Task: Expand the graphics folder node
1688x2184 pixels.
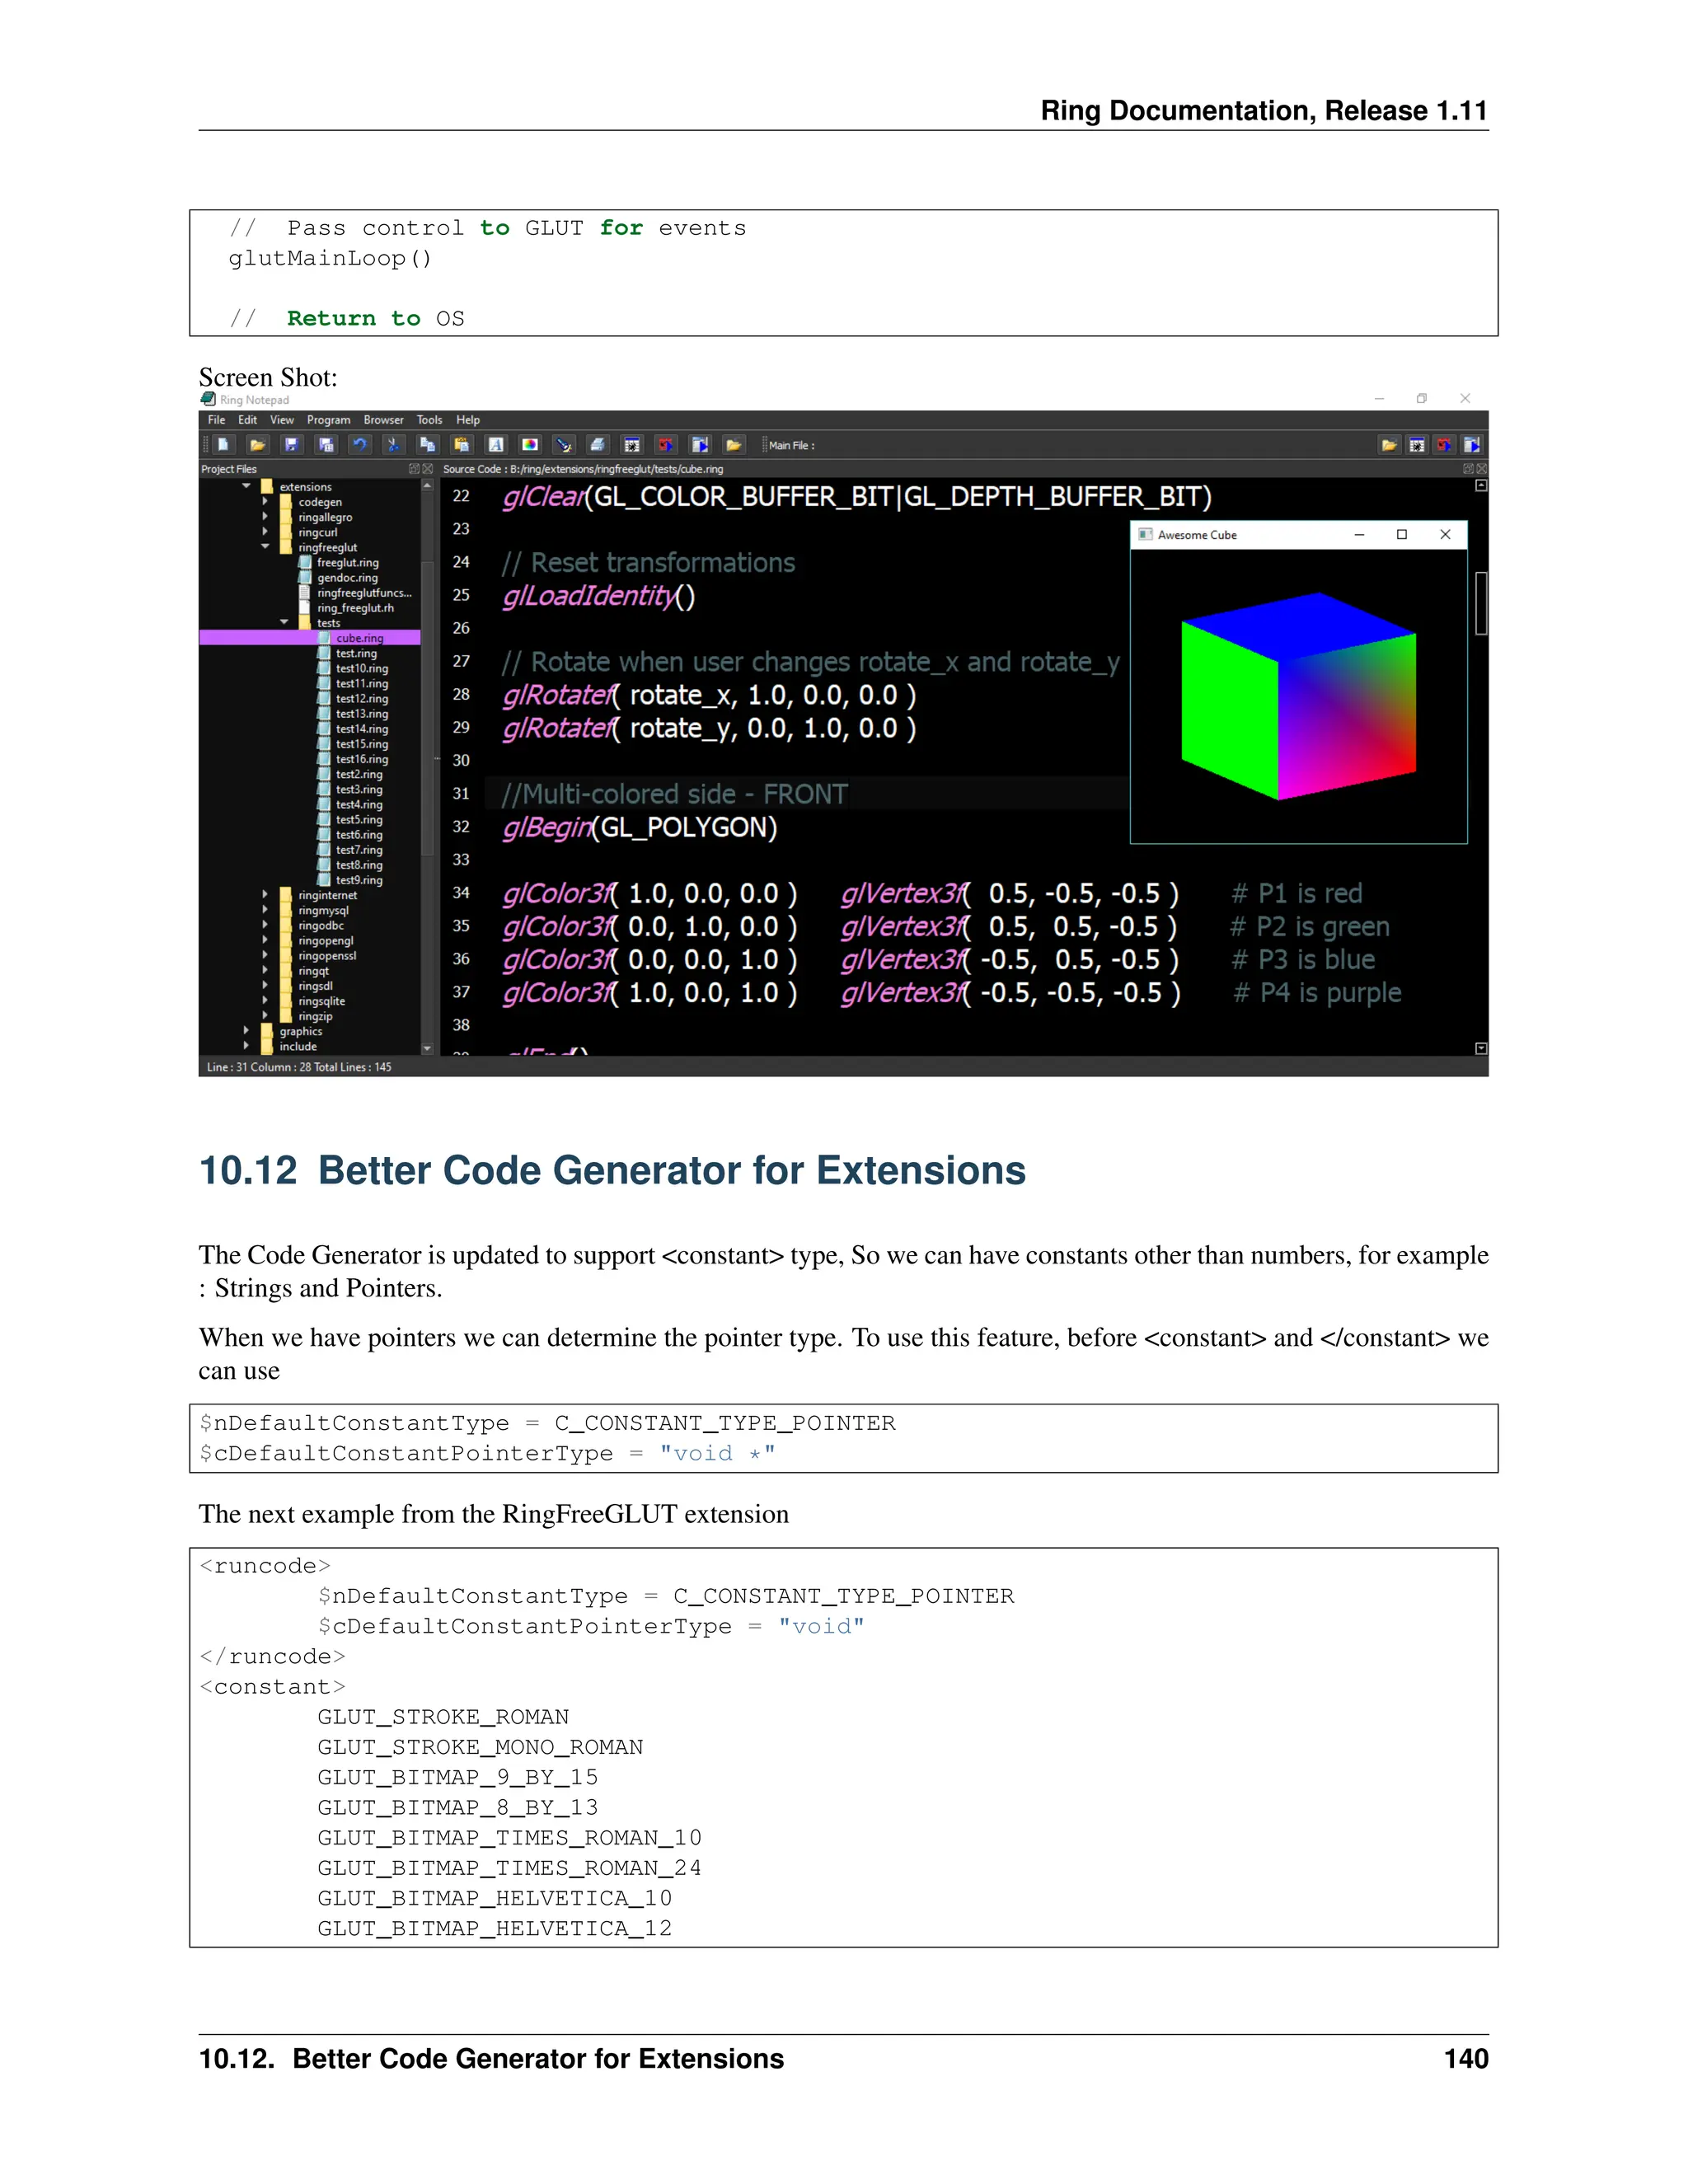Action: pyautogui.click(x=246, y=1030)
